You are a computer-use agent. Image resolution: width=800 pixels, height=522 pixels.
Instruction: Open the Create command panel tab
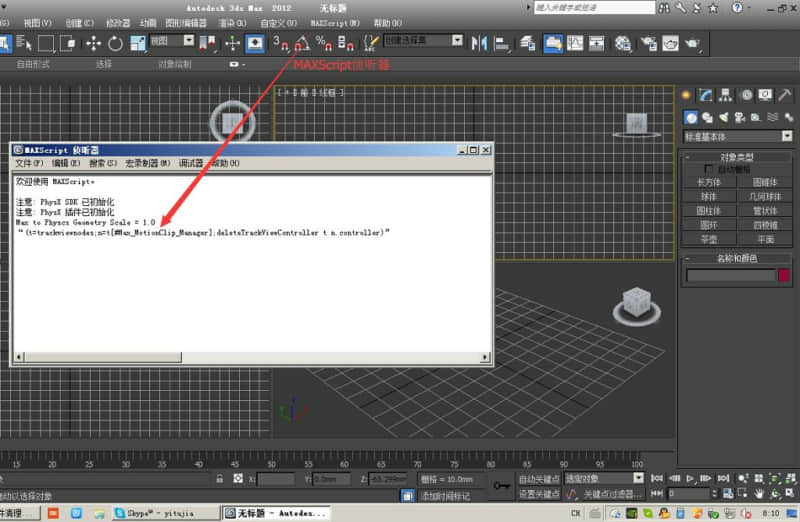[686, 95]
